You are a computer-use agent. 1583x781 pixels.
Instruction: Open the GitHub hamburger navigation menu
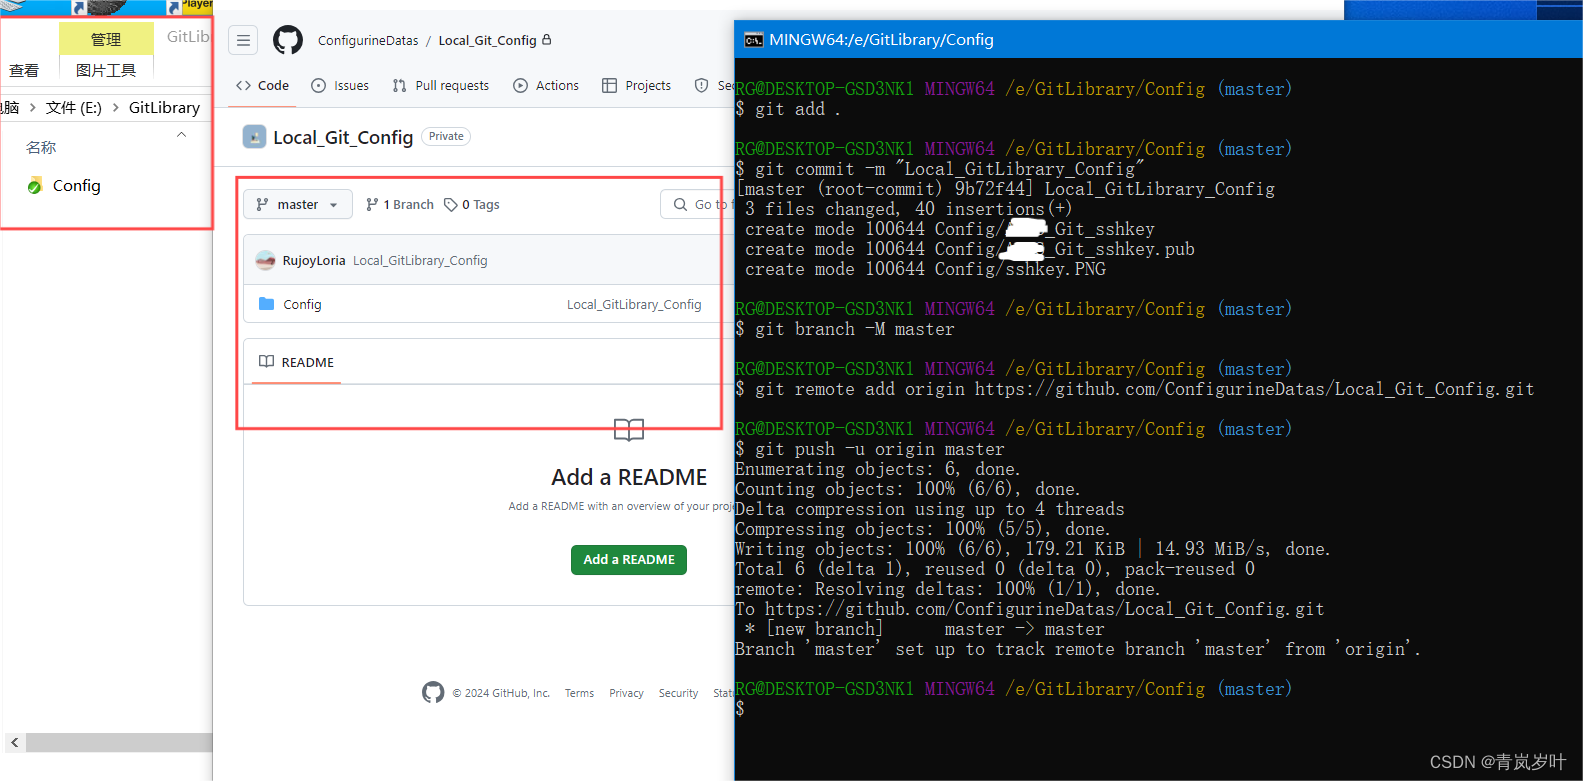point(243,40)
